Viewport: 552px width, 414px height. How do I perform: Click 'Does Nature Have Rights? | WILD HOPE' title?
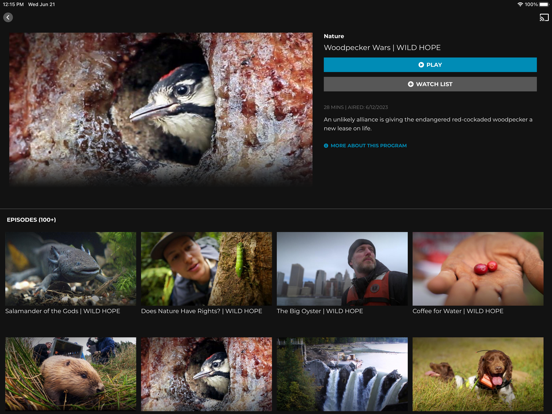pos(201,311)
